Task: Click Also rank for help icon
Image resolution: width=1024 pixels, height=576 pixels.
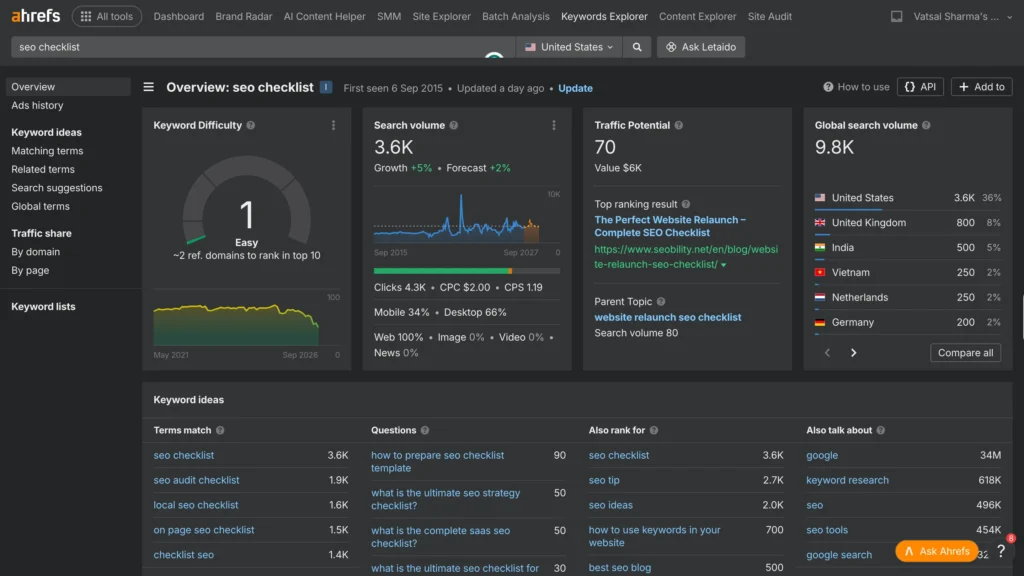Action: [654, 430]
